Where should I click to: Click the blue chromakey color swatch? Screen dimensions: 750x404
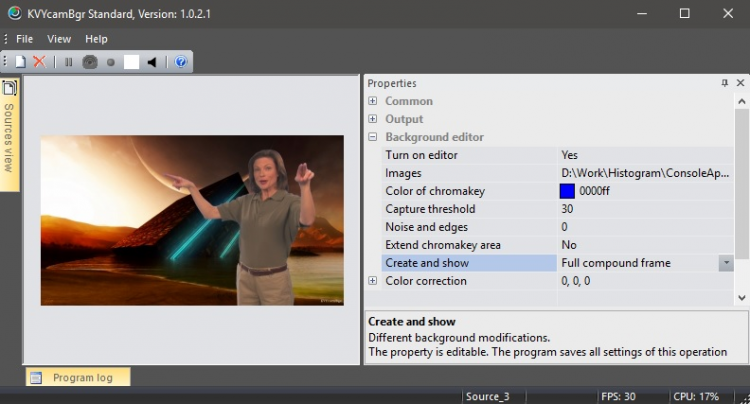(567, 191)
